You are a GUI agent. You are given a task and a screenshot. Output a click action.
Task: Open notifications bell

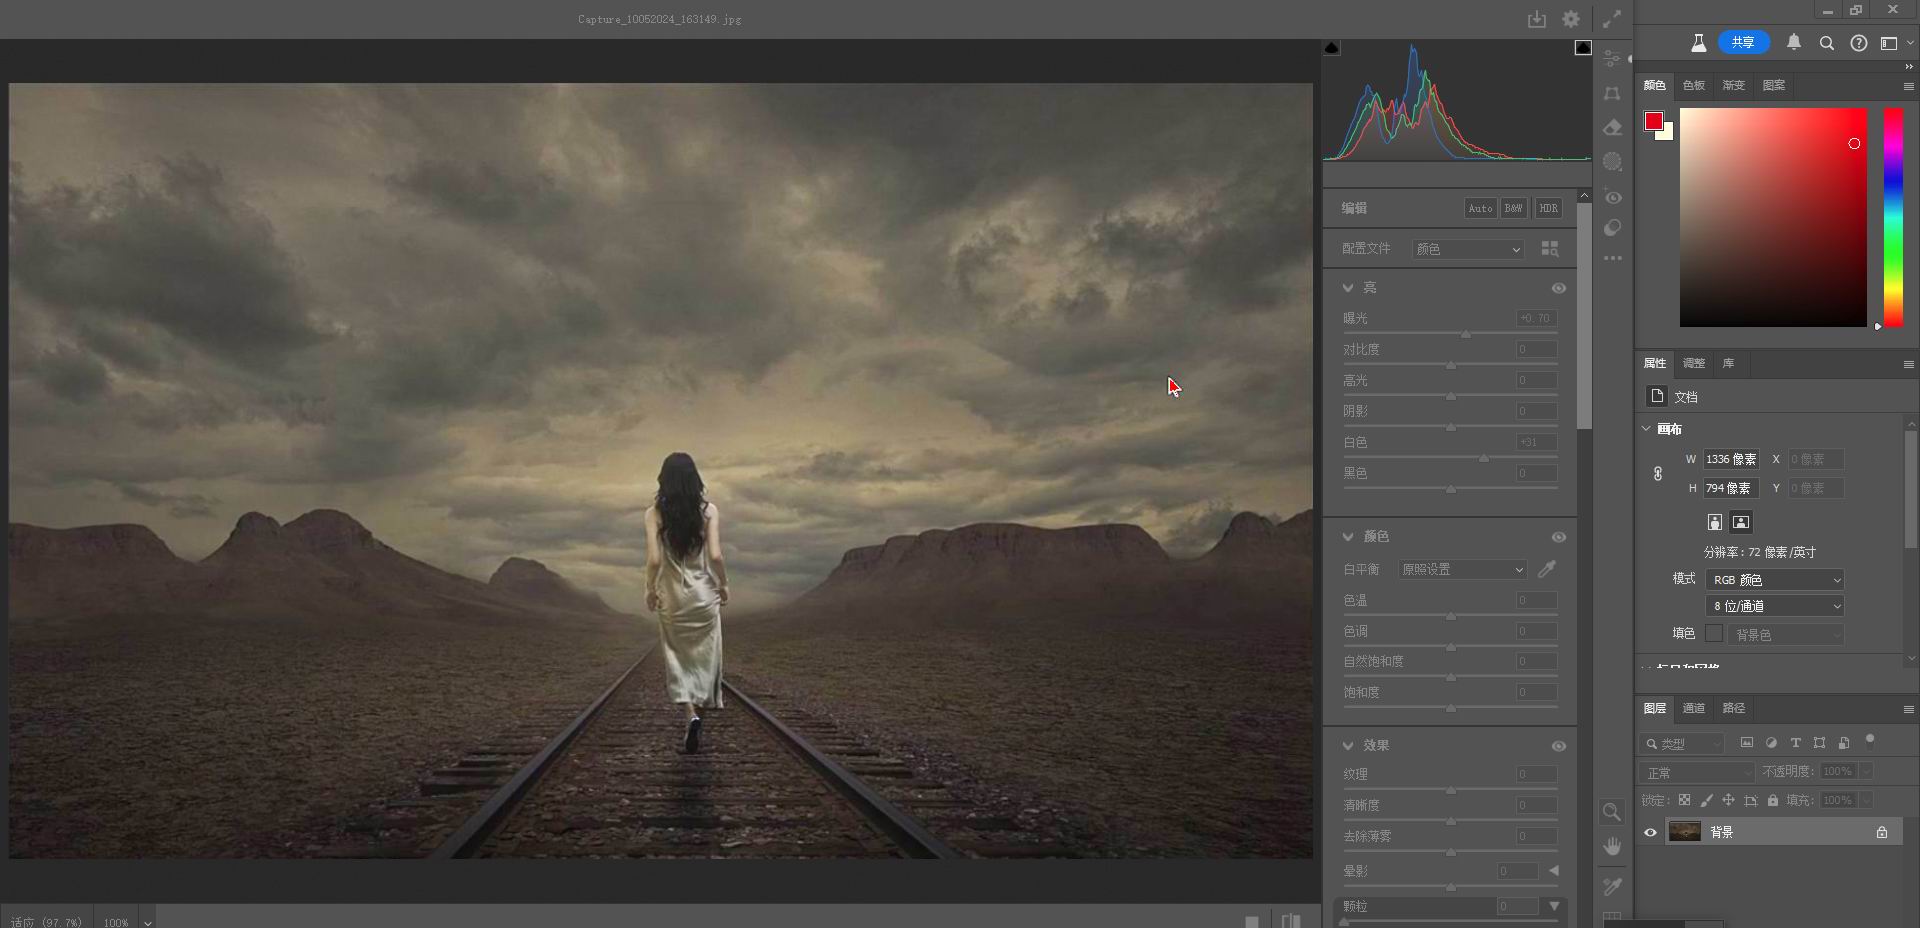pyautogui.click(x=1794, y=43)
